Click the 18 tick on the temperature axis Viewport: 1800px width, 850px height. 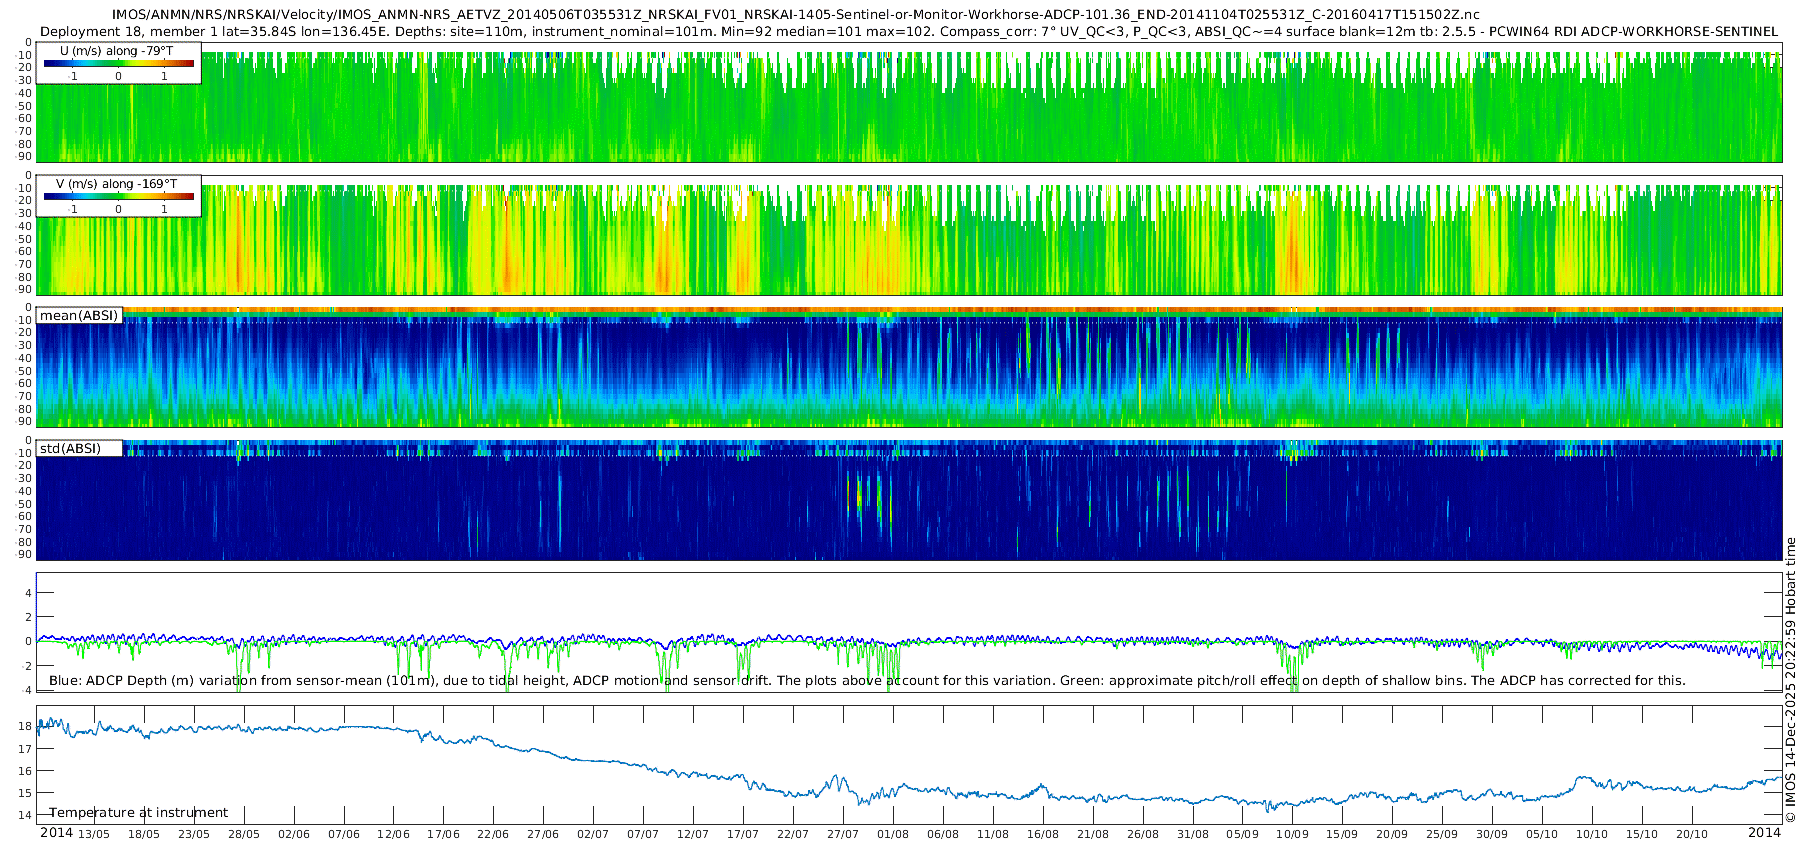pos(26,727)
